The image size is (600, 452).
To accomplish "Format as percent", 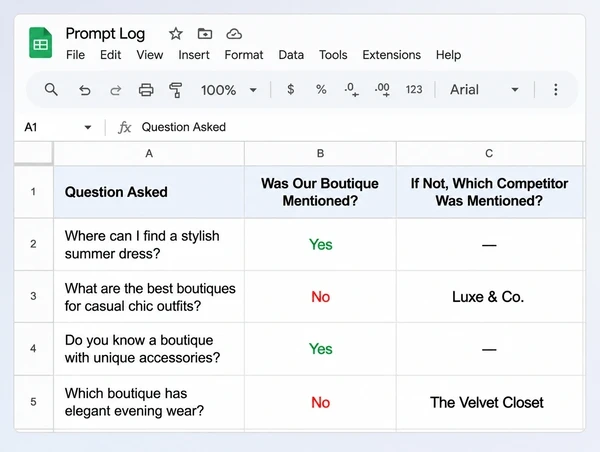I will tap(321, 90).
